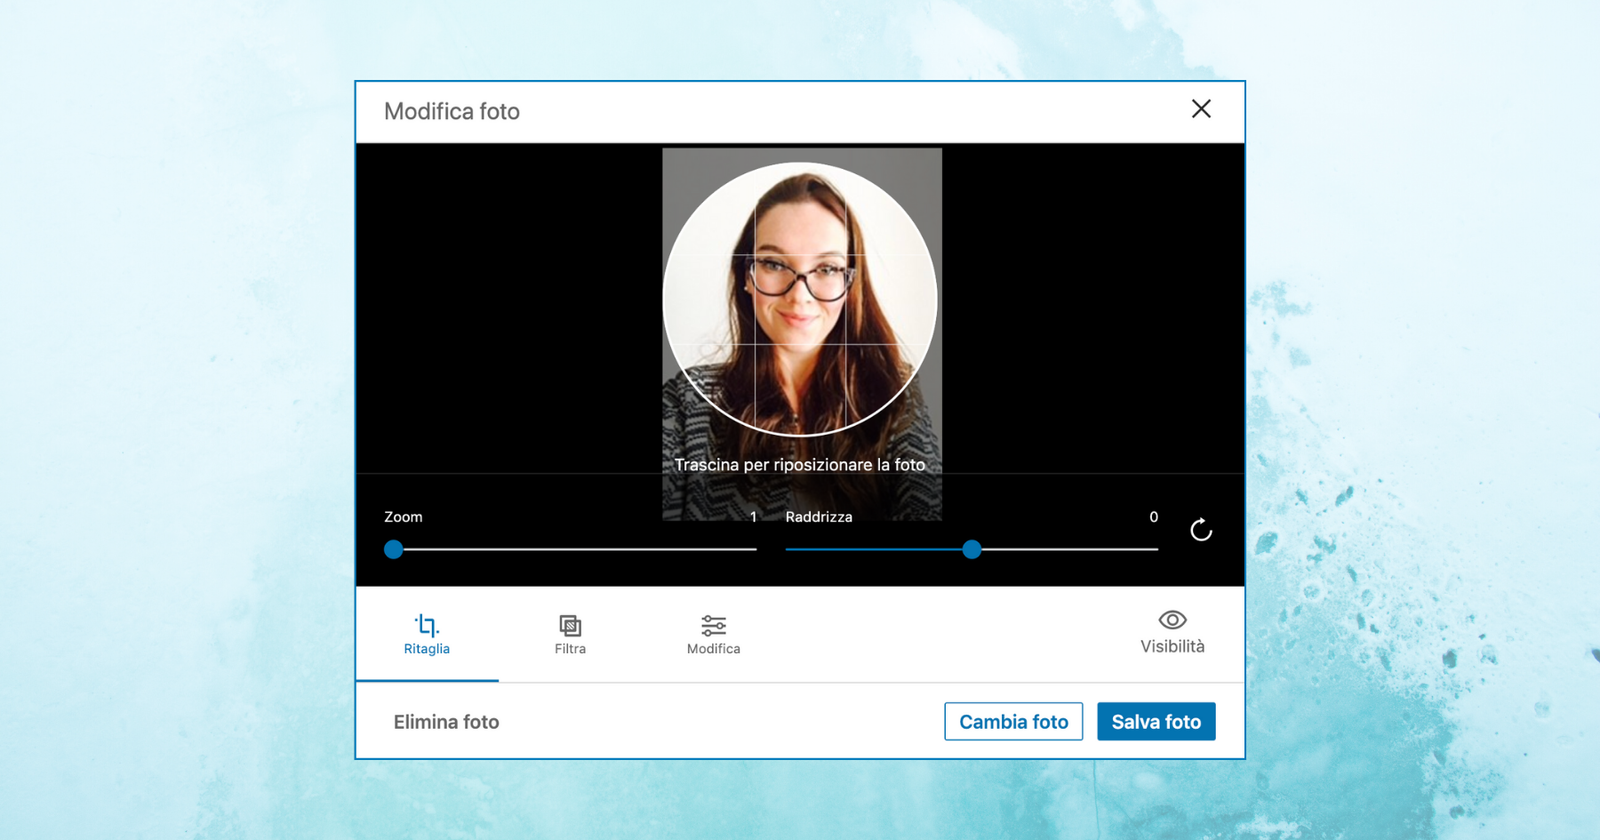Close the Modifica foto dialog
1600x840 pixels.
[1201, 109]
